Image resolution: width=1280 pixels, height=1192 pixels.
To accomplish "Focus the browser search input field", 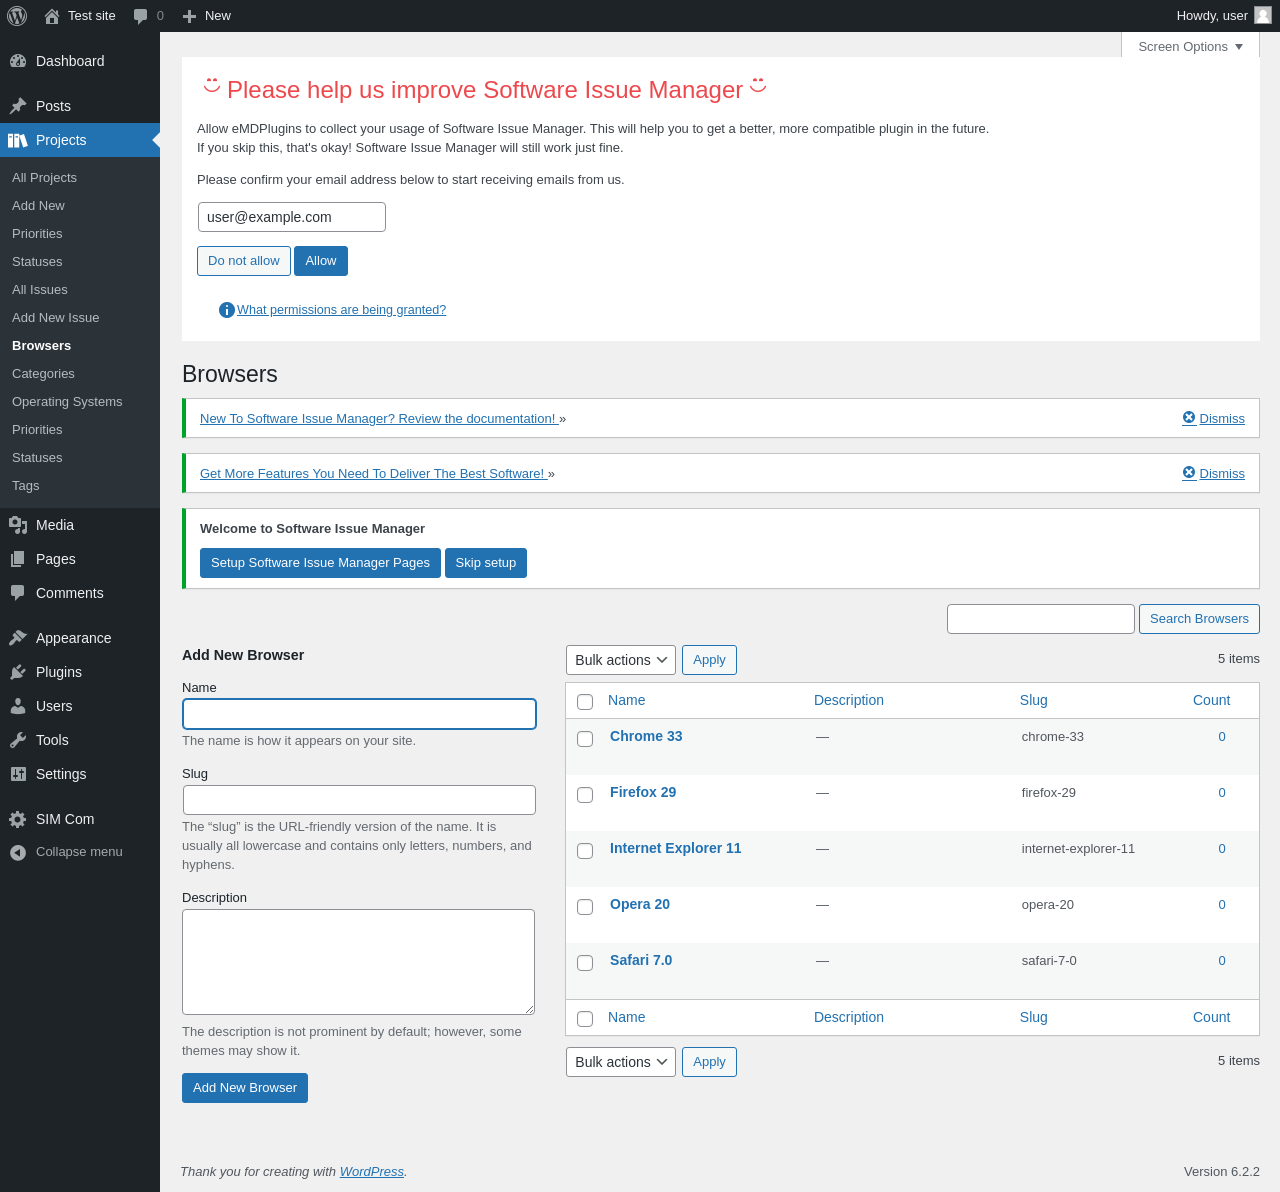I will (1041, 619).
